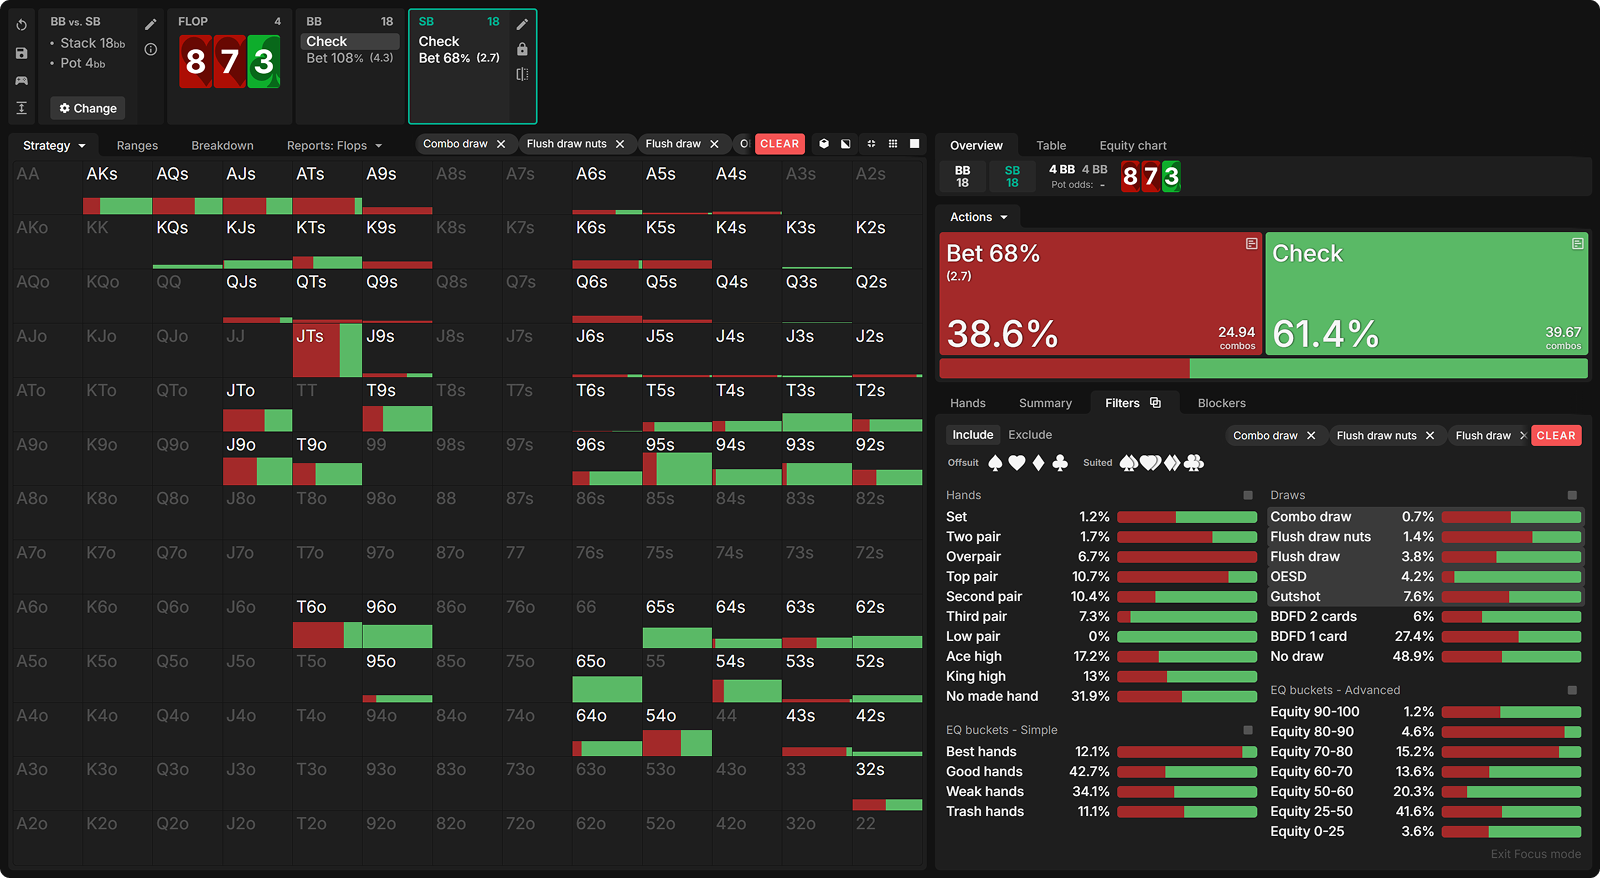Switch to the Equity chart tab
The width and height of the screenshot is (1600, 878).
tap(1133, 145)
